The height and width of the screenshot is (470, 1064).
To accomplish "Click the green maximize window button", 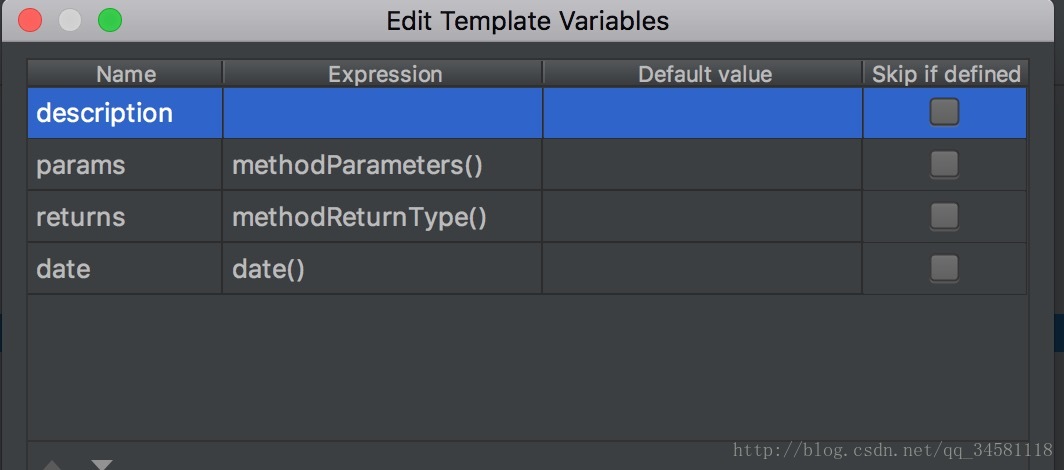I will tap(109, 20).
